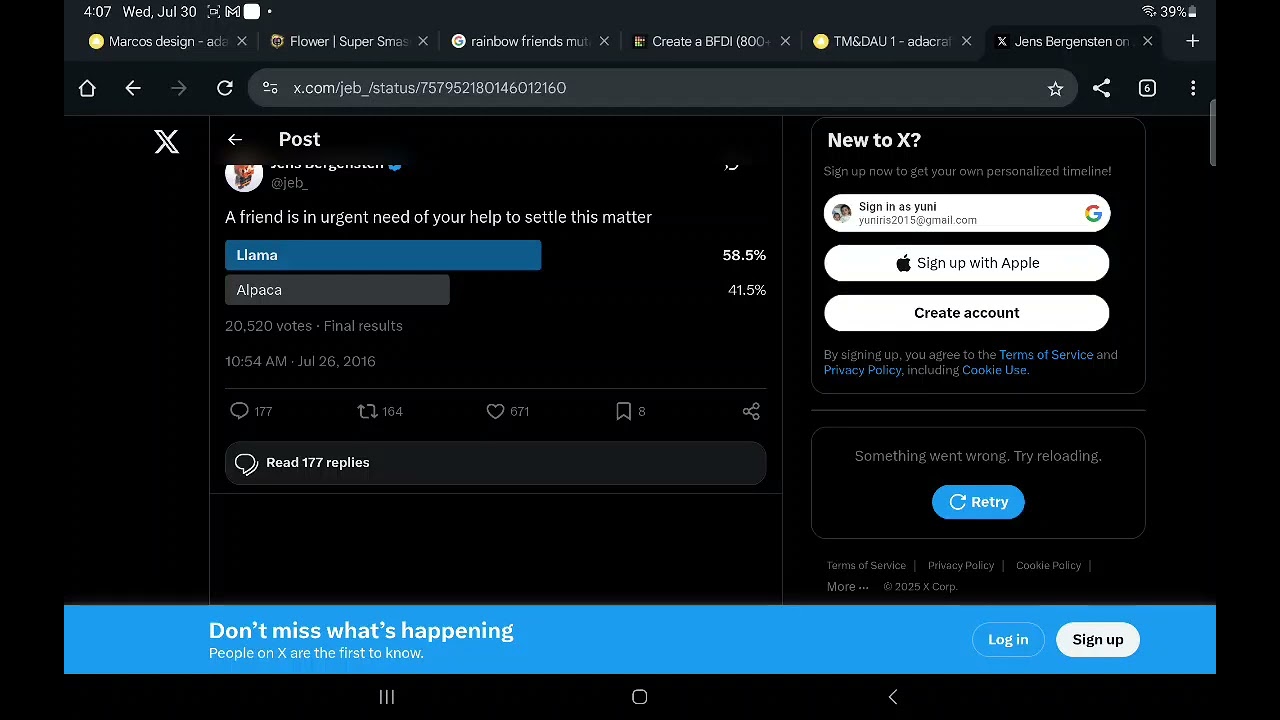Open the Terms of Service link
1280x720 pixels.
click(x=1045, y=355)
